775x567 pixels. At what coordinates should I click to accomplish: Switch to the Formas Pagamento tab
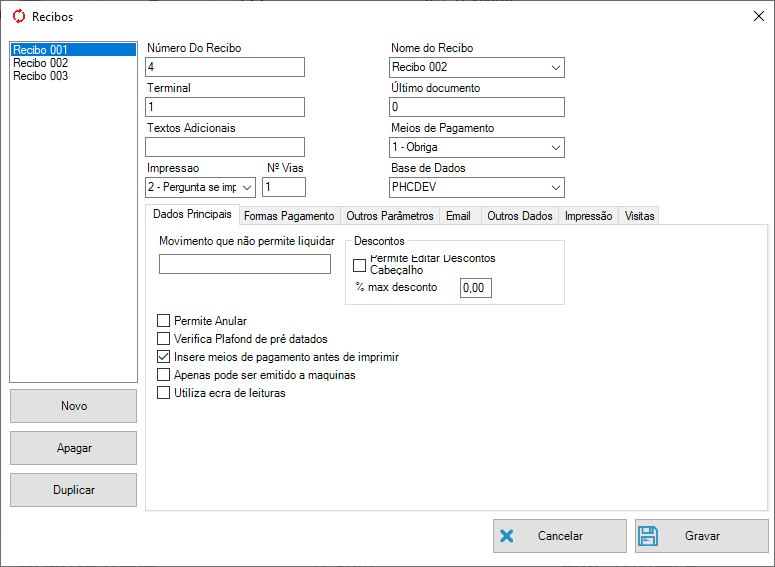pos(289,216)
